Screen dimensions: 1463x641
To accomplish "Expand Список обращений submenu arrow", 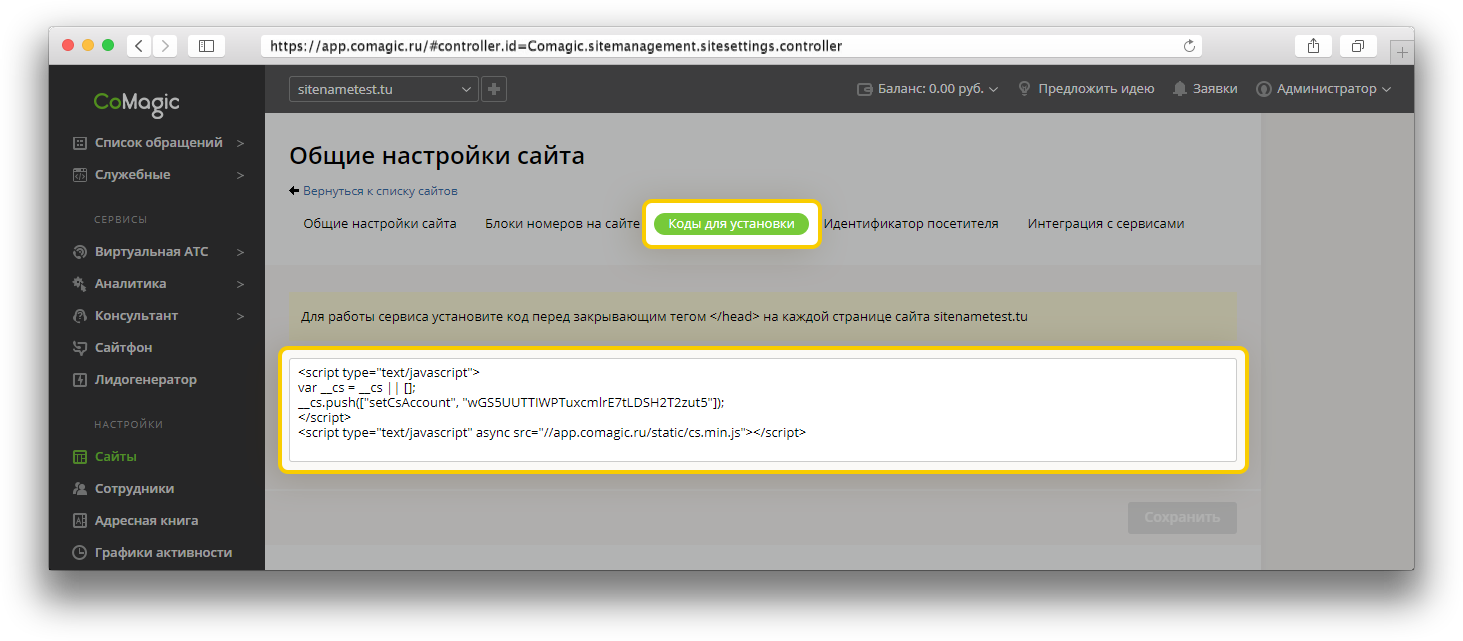I will click(x=240, y=143).
